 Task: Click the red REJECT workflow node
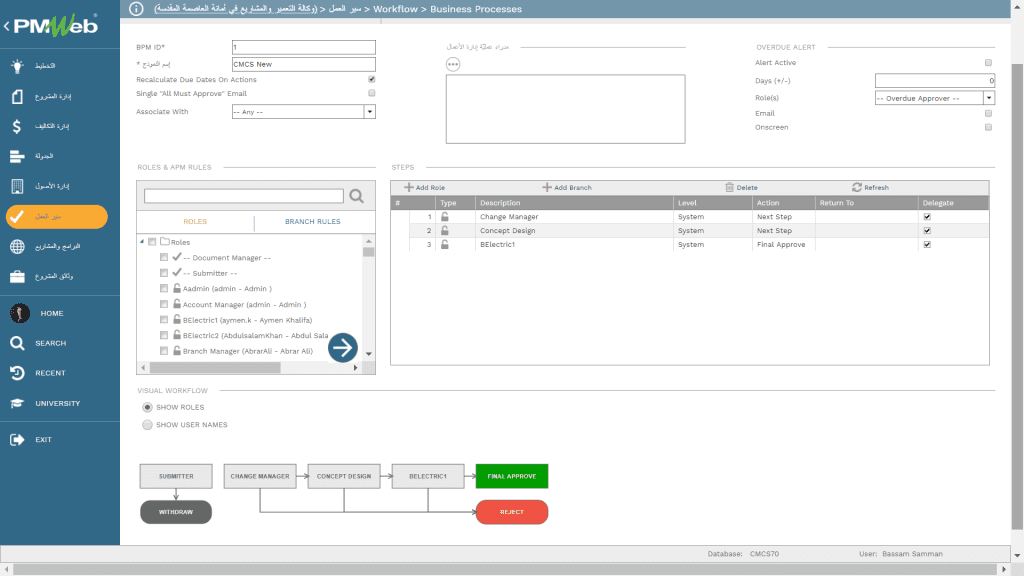[x=512, y=512]
